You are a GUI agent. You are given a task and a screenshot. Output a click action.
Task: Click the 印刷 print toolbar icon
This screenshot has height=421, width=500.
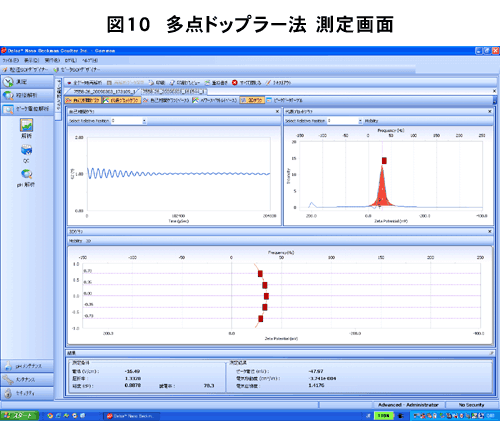(151, 82)
